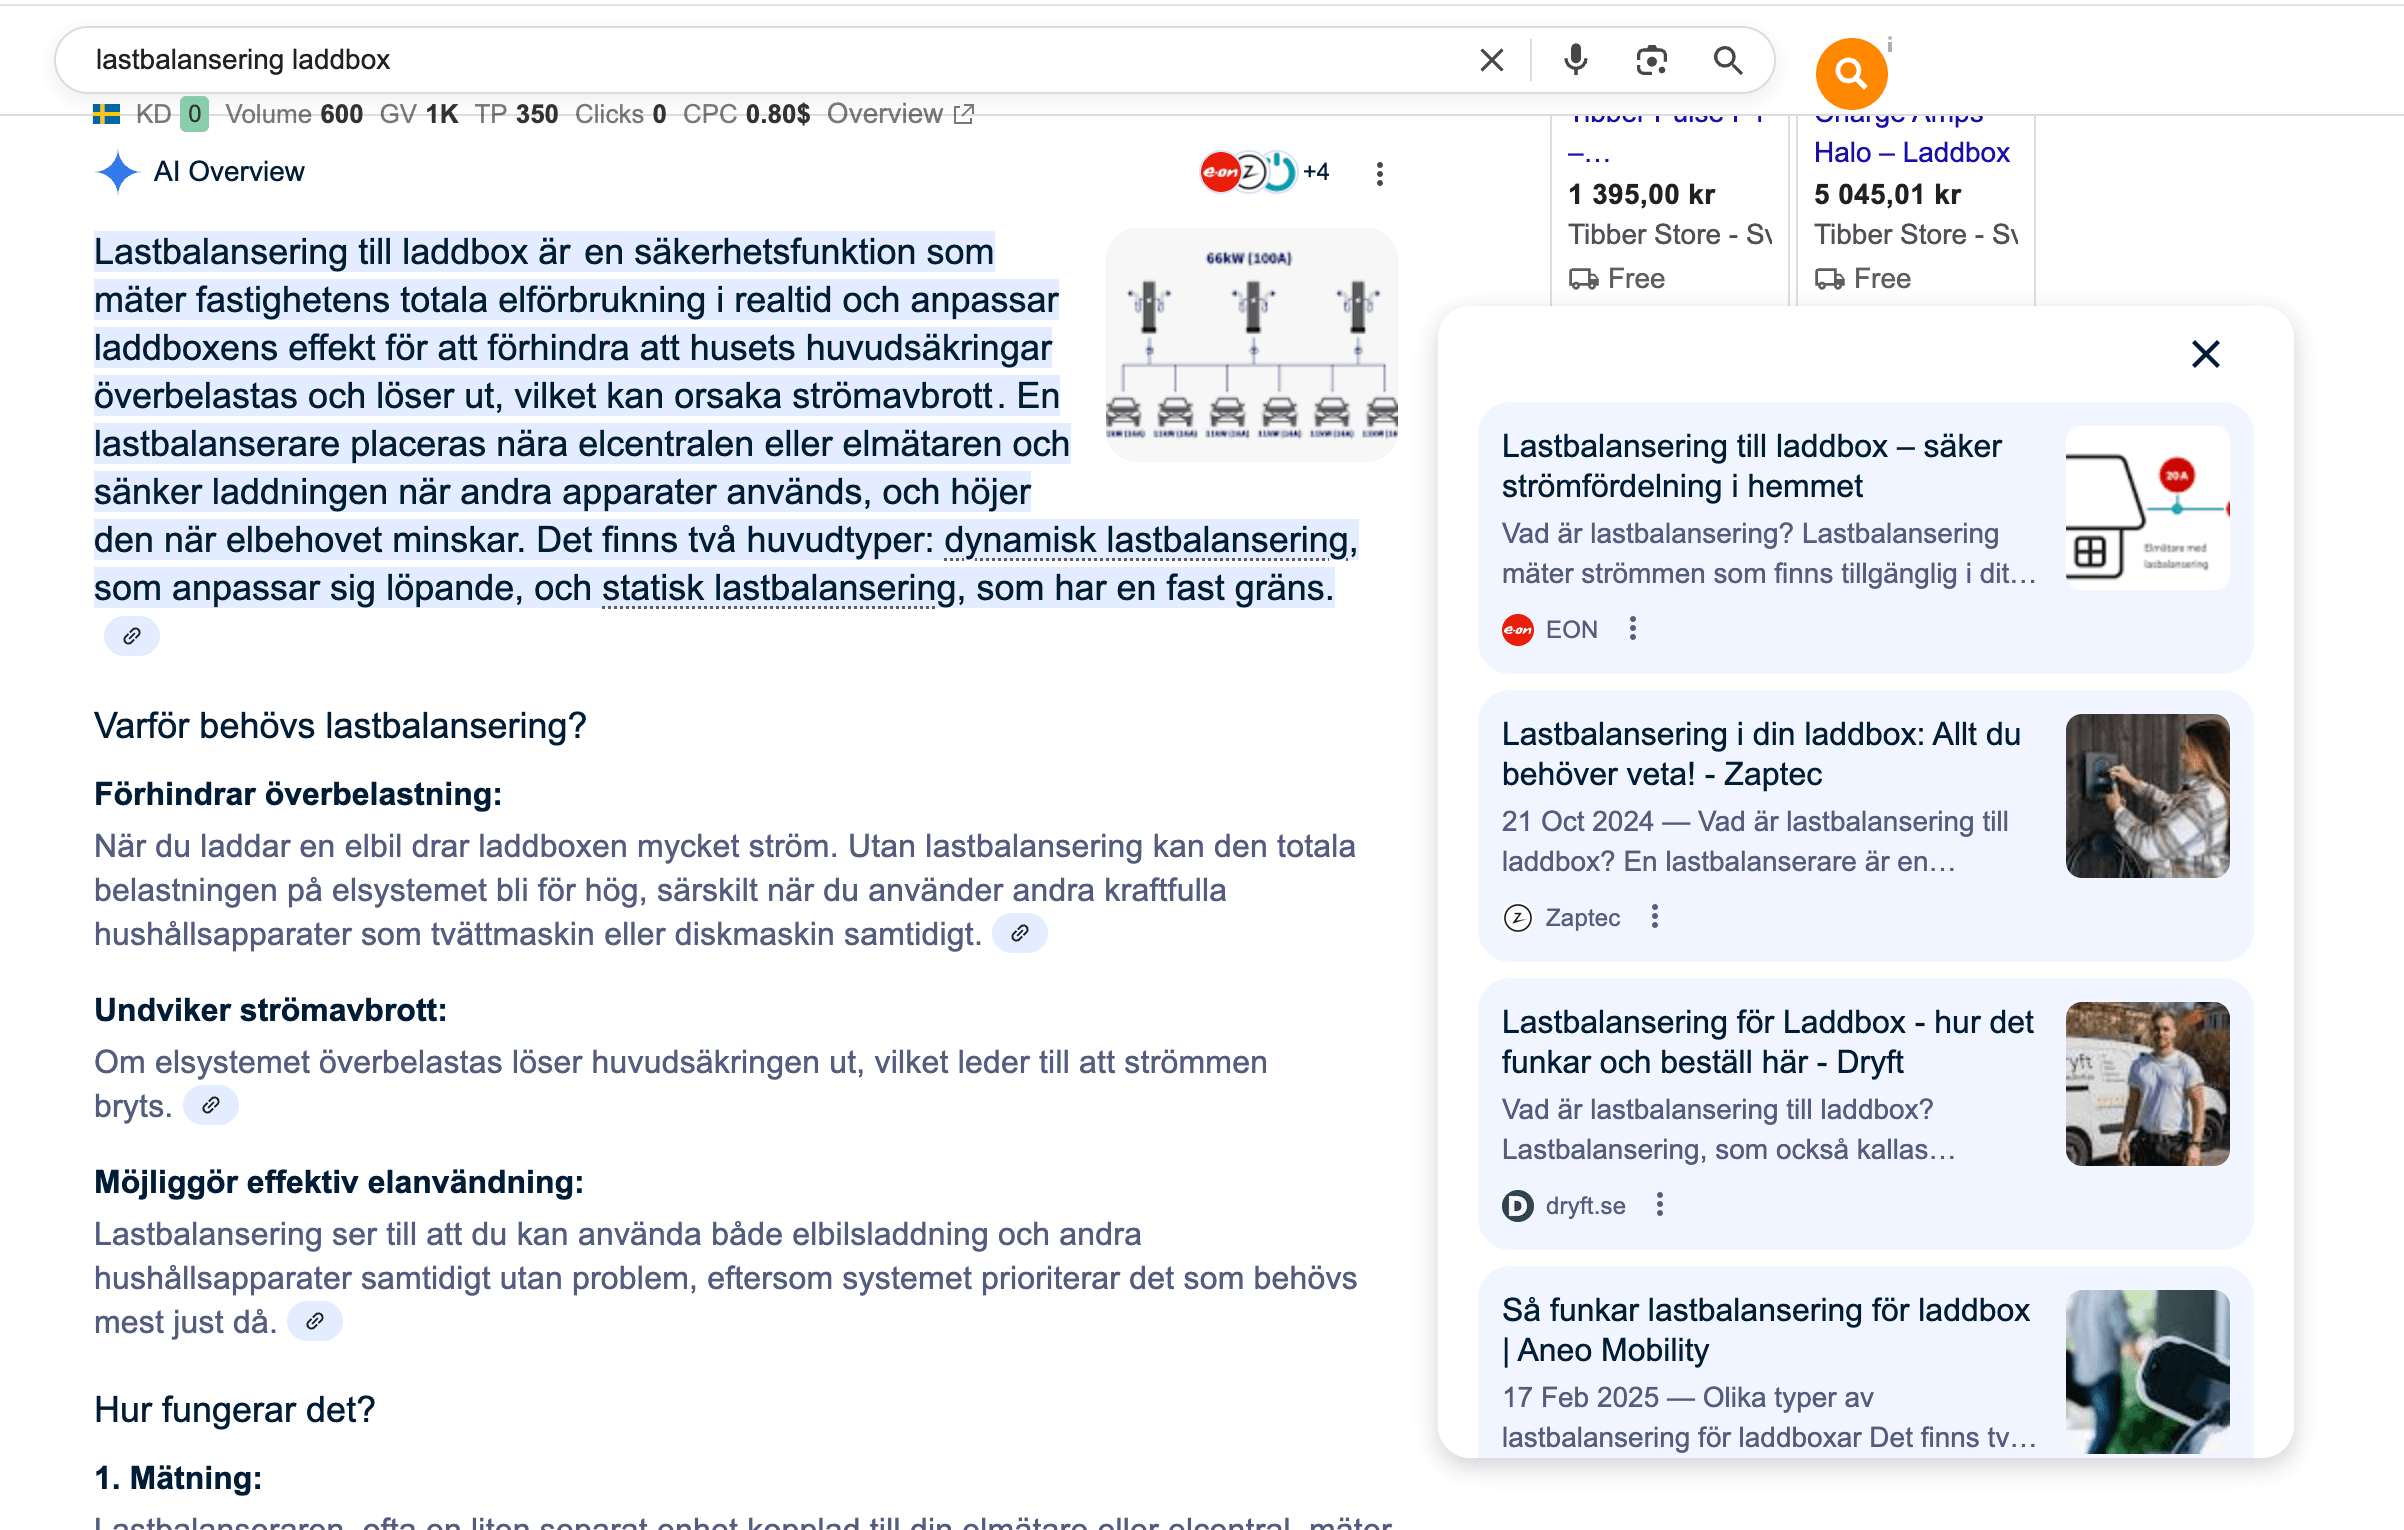
Task: Click Hur fungerar det? heading
Action: click(x=234, y=1410)
